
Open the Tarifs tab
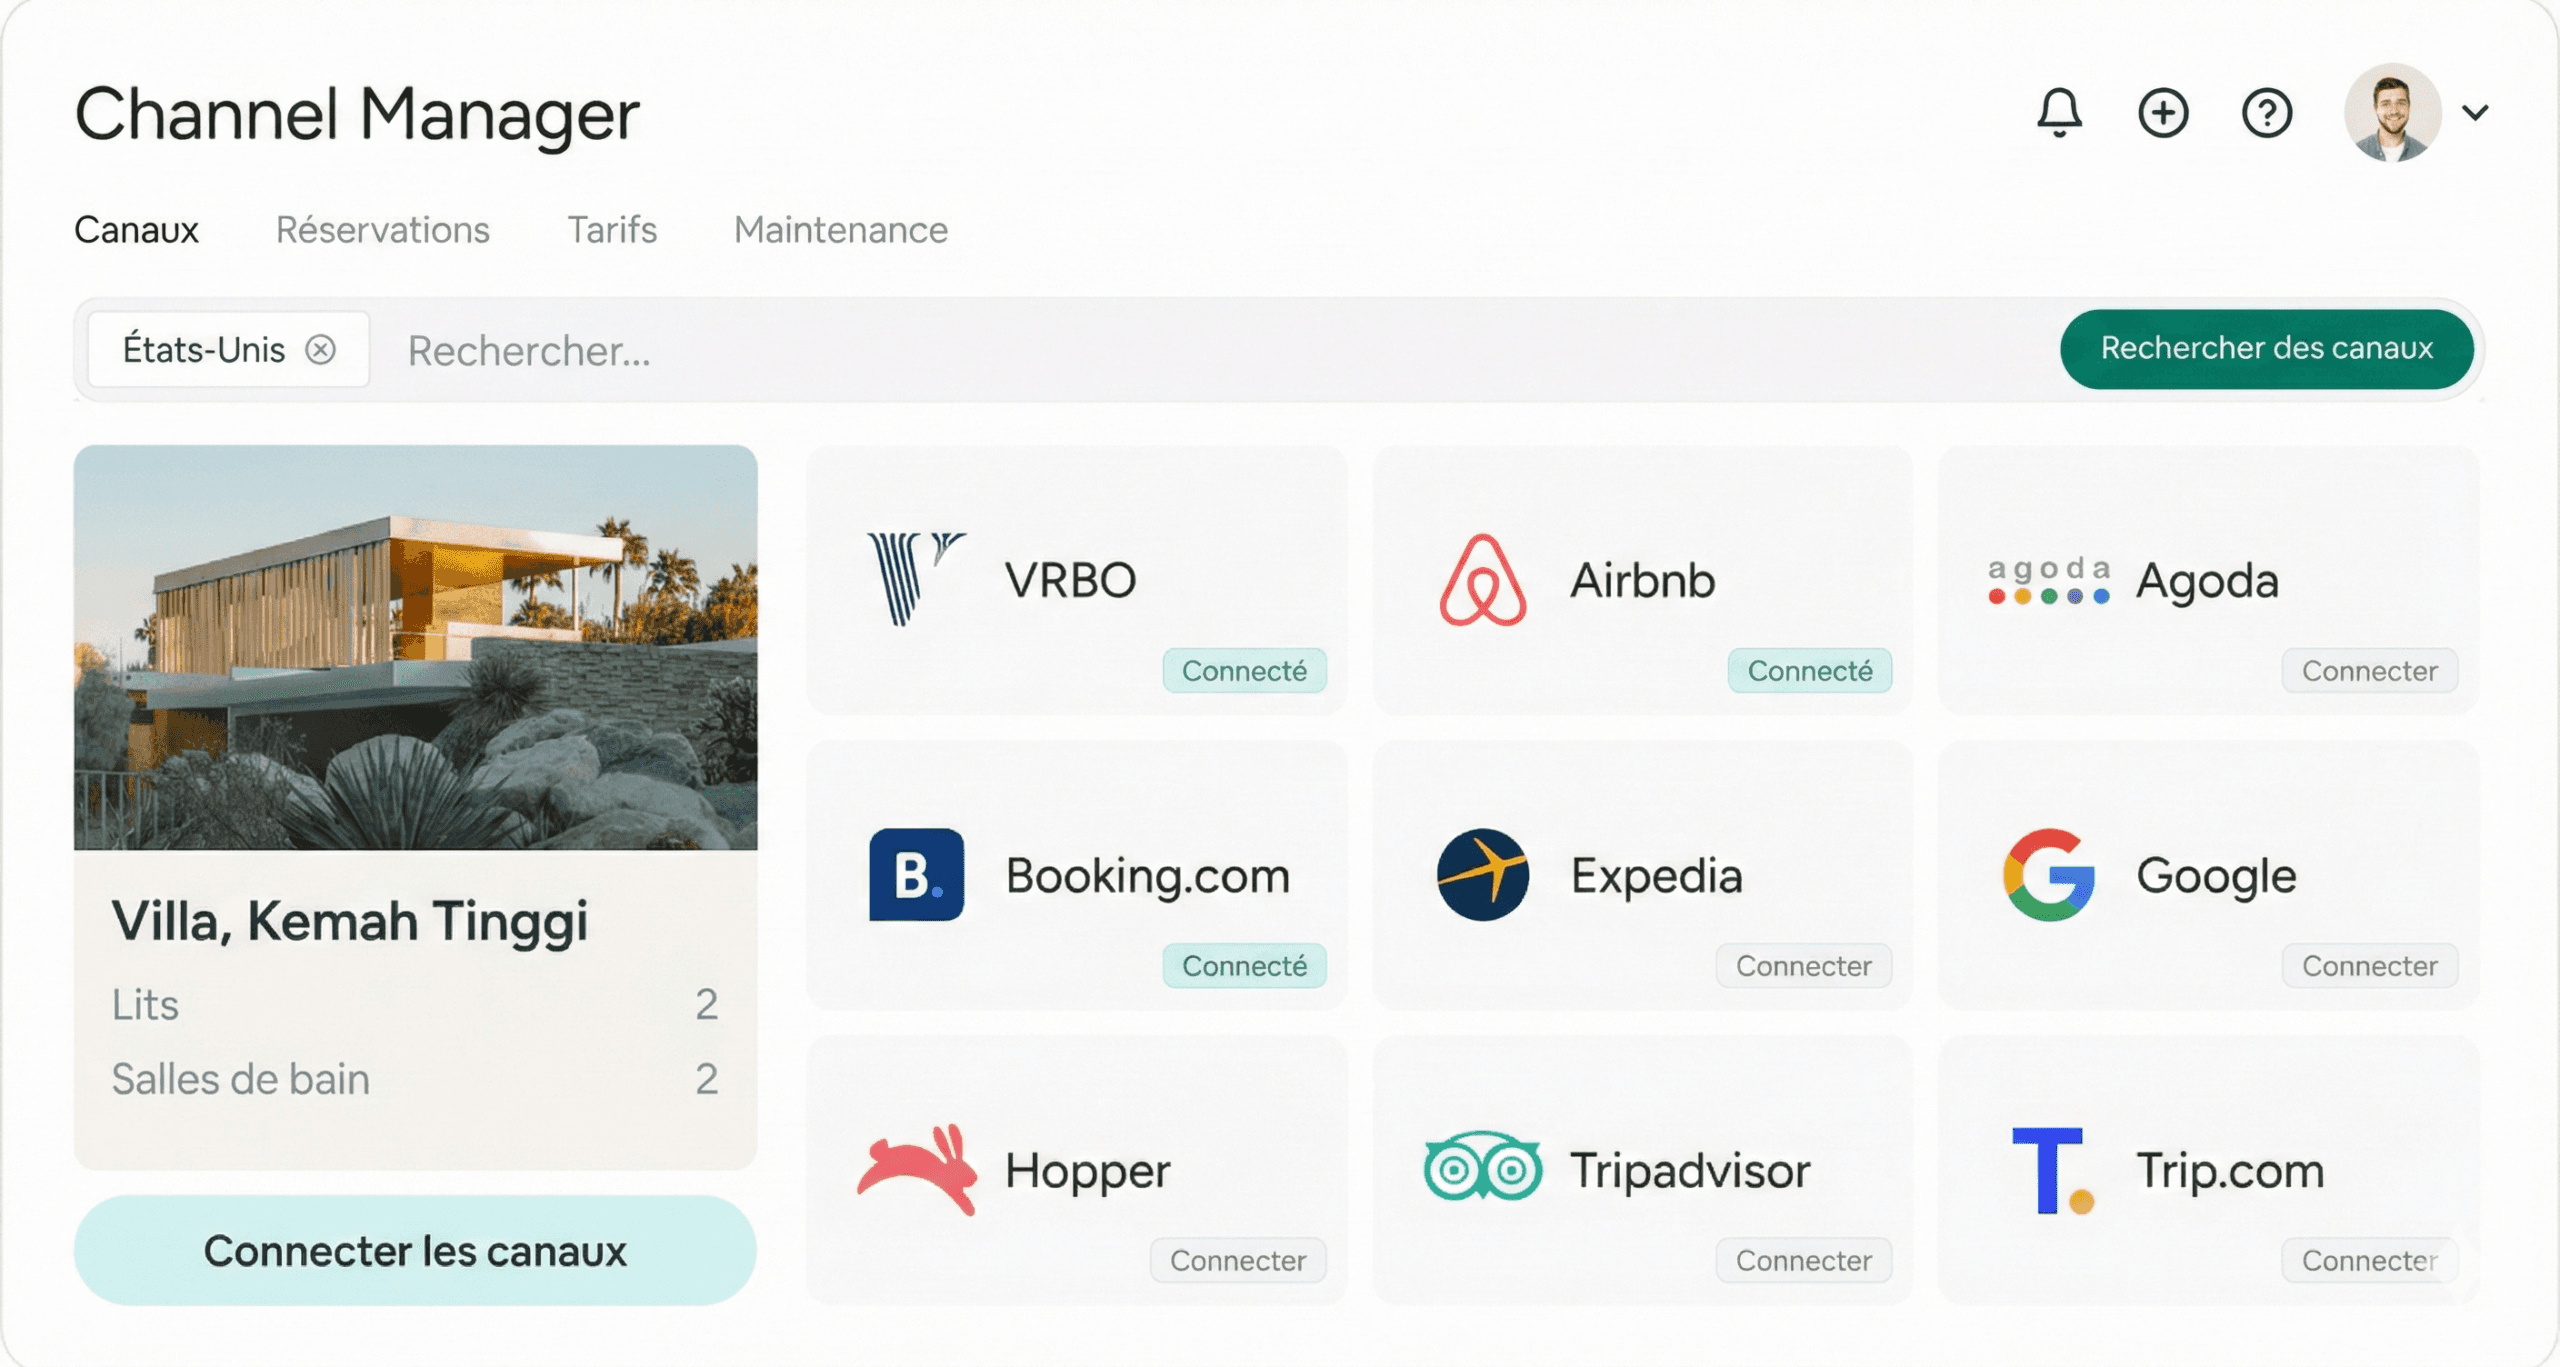(611, 230)
